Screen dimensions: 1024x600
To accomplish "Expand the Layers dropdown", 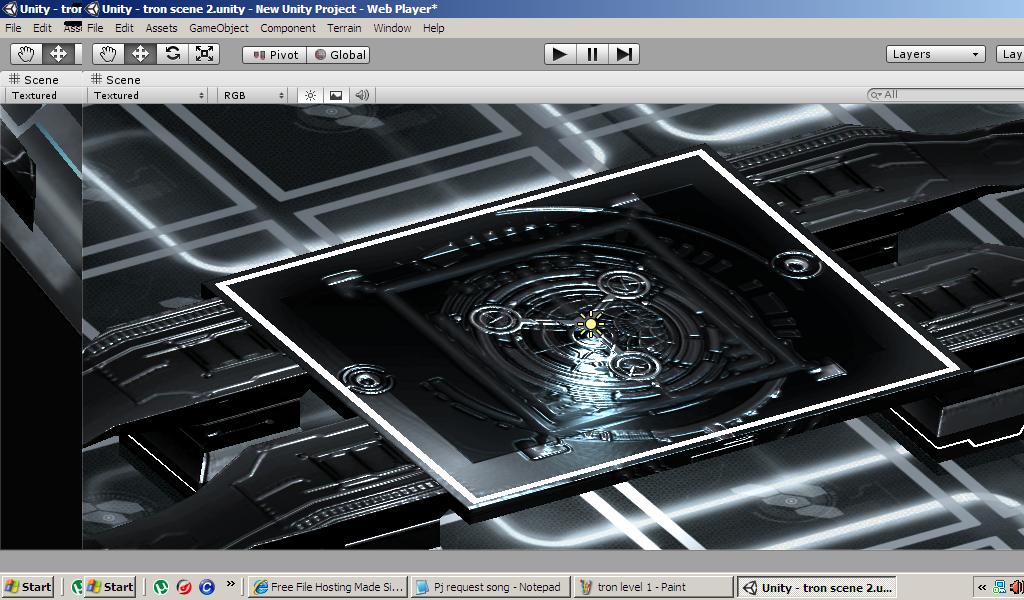I will tap(936, 54).
